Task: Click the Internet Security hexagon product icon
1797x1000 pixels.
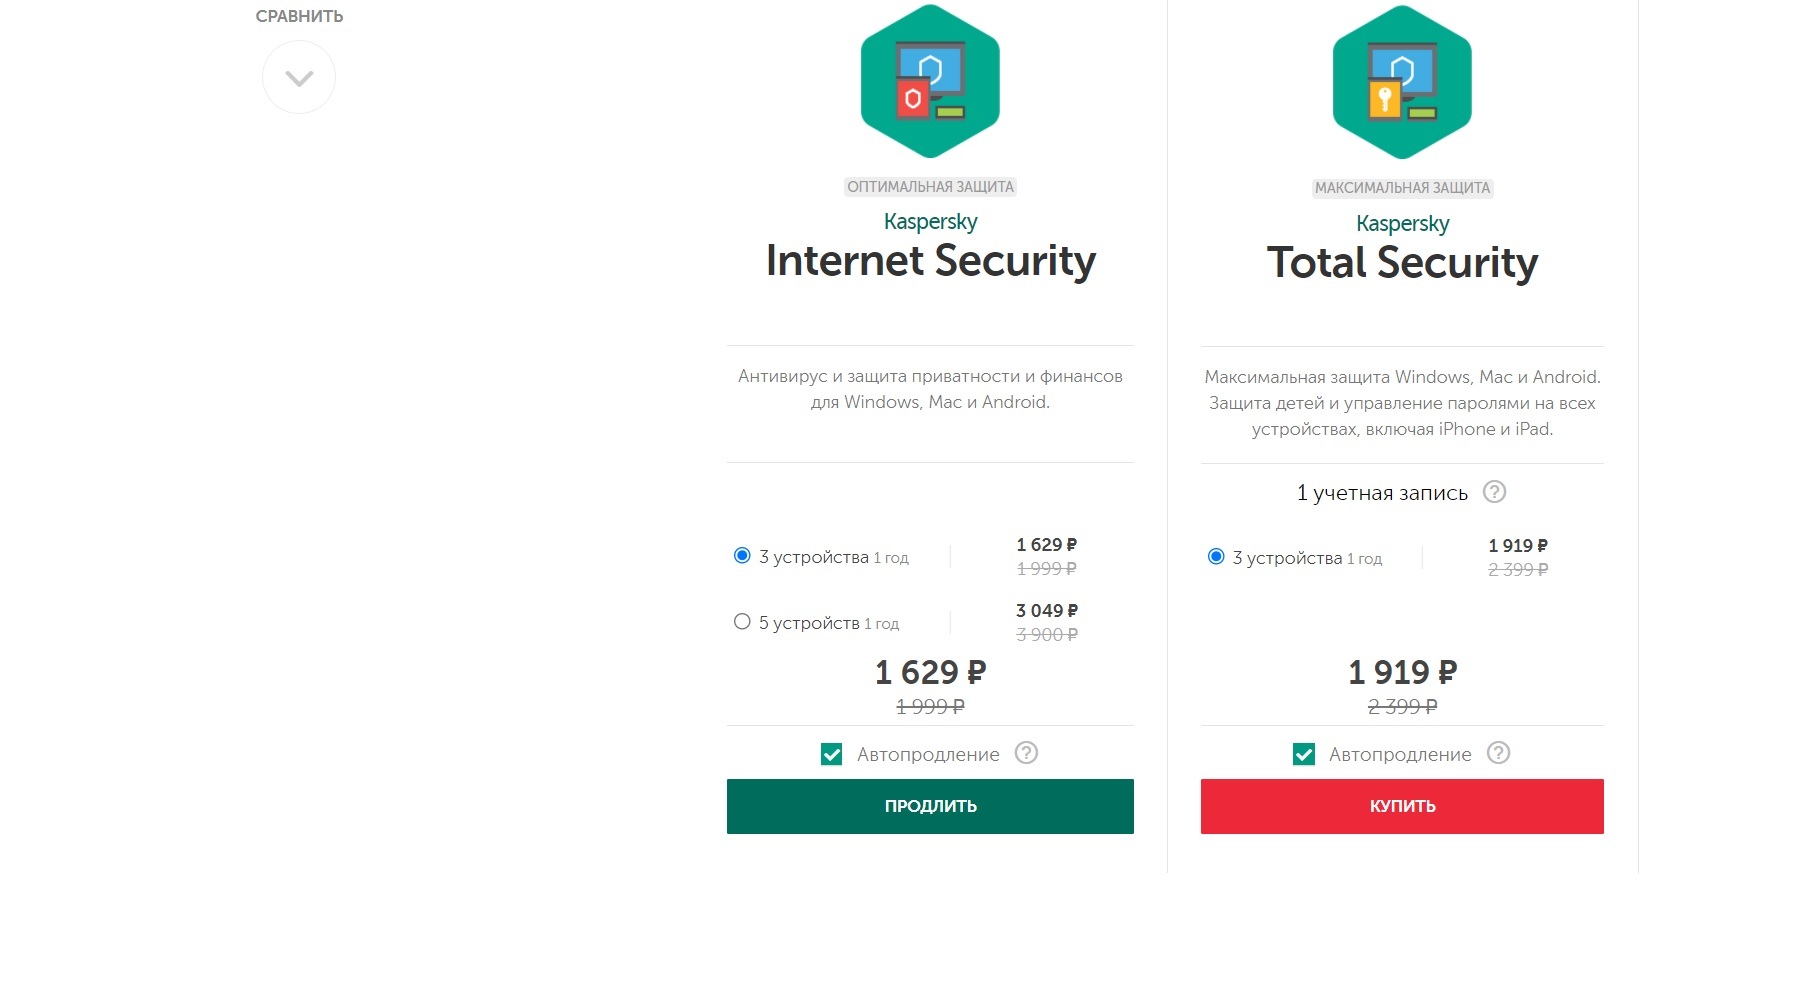Action: pos(930,82)
